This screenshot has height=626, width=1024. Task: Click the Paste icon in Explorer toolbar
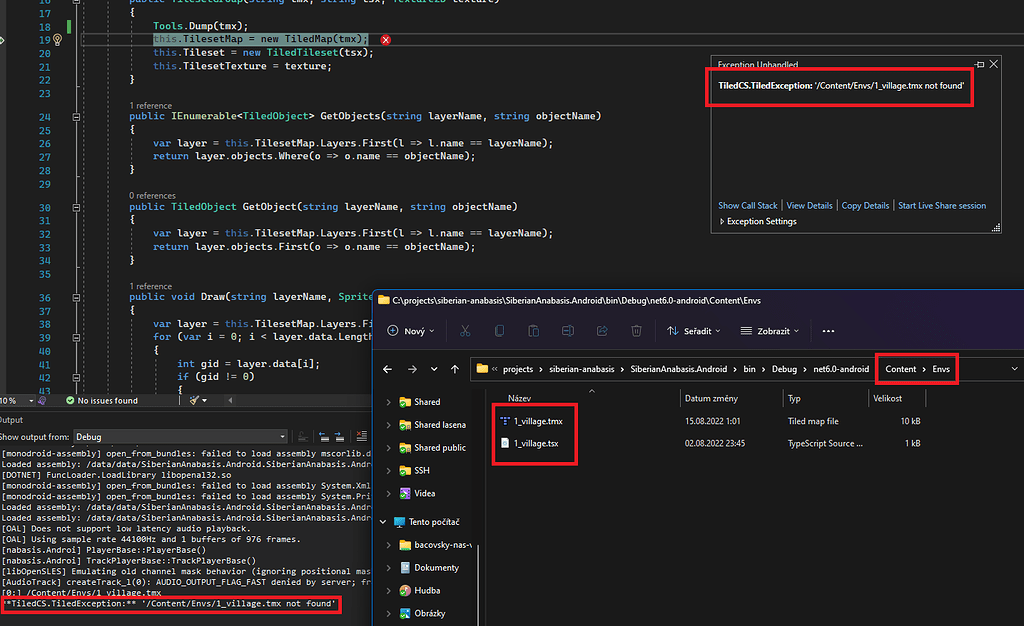tap(533, 330)
